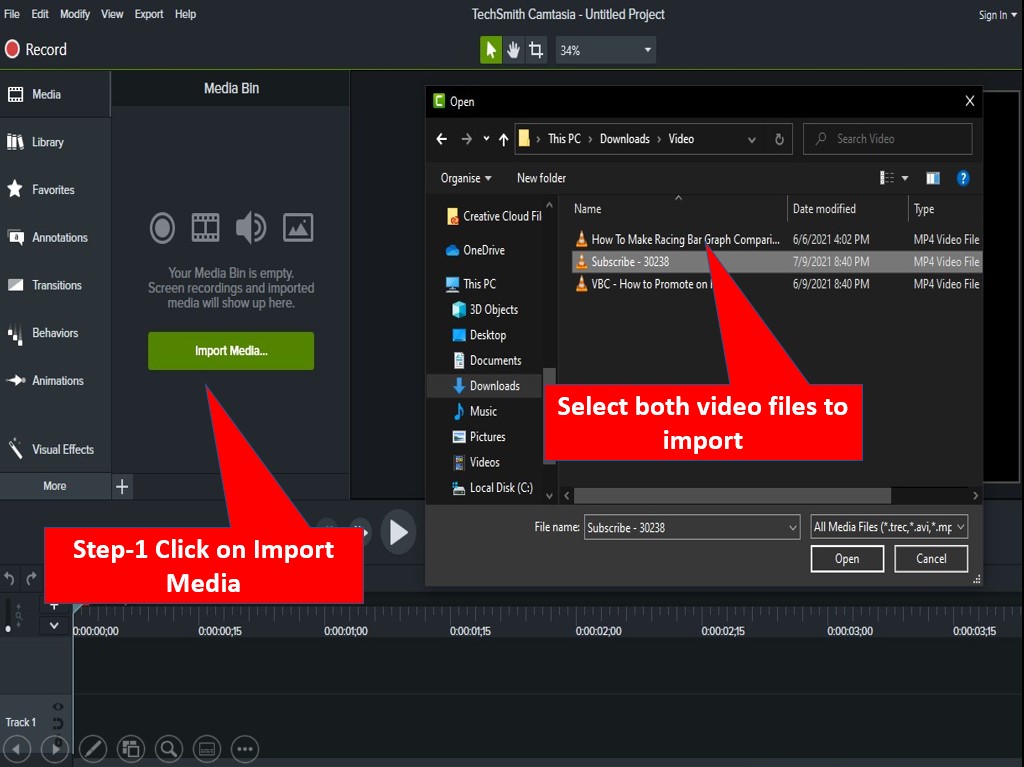Change the view layout icon
This screenshot has height=767, width=1024.
(886, 178)
